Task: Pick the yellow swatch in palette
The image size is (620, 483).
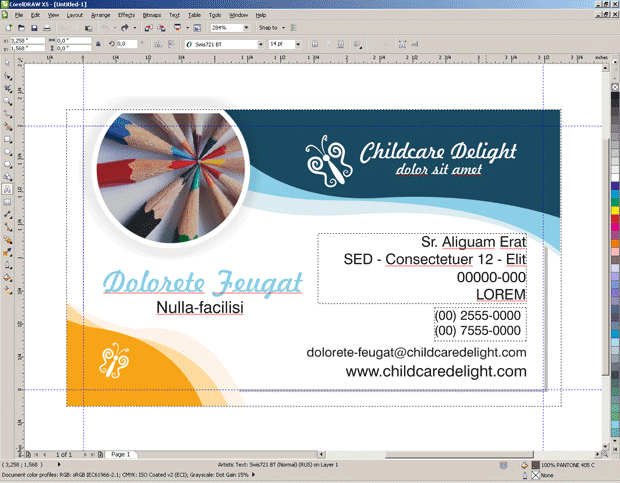Action: coord(615,210)
